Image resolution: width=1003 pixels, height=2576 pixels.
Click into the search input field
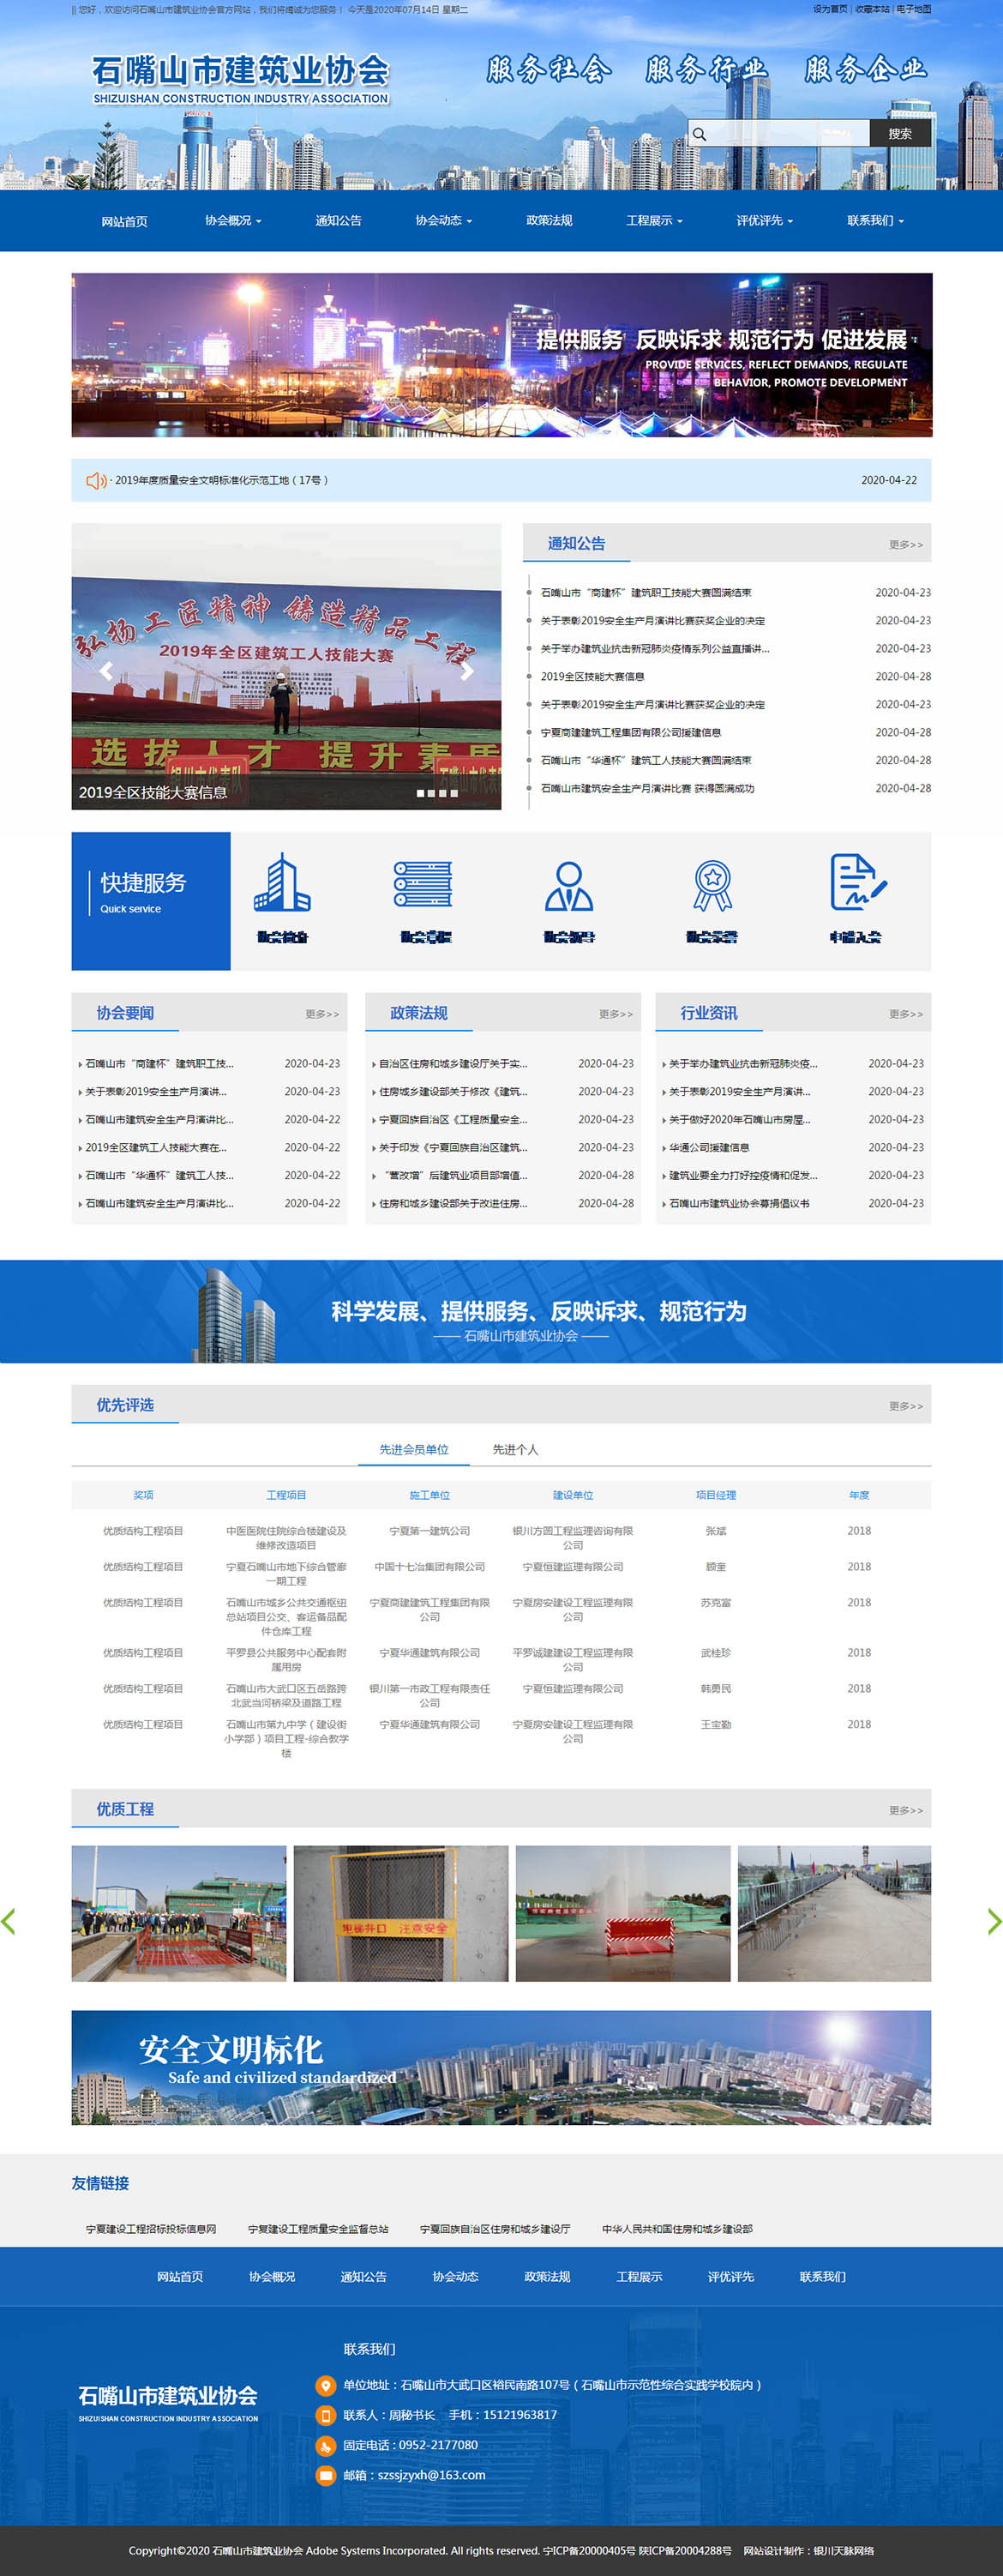[x=786, y=134]
